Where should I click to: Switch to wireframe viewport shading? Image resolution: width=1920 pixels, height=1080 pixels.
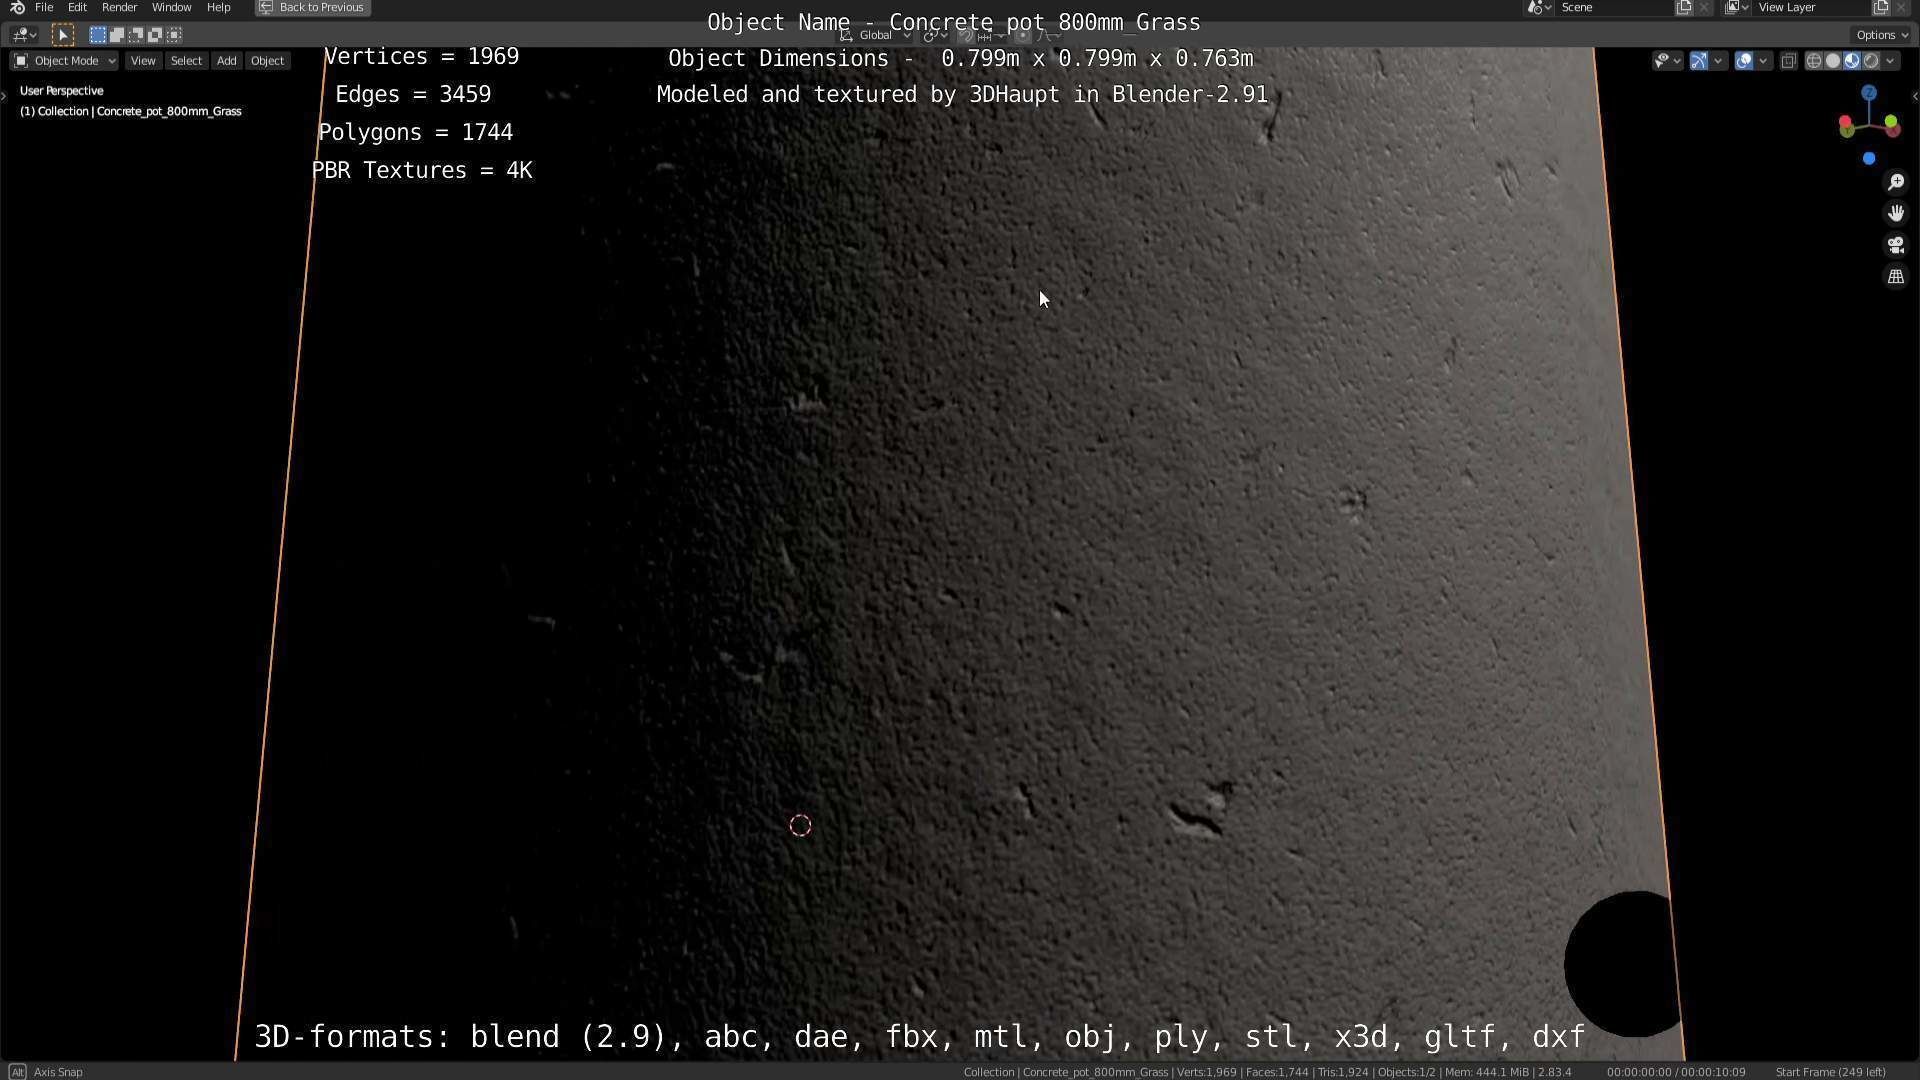point(1813,61)
